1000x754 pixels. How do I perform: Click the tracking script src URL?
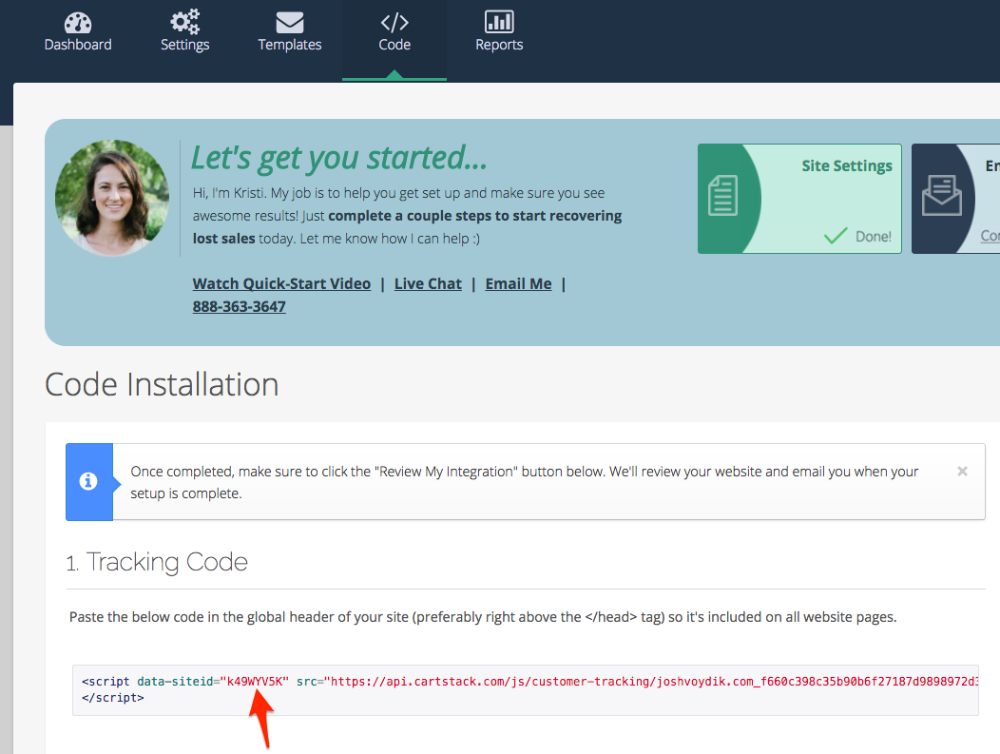(x=652, y=681)
